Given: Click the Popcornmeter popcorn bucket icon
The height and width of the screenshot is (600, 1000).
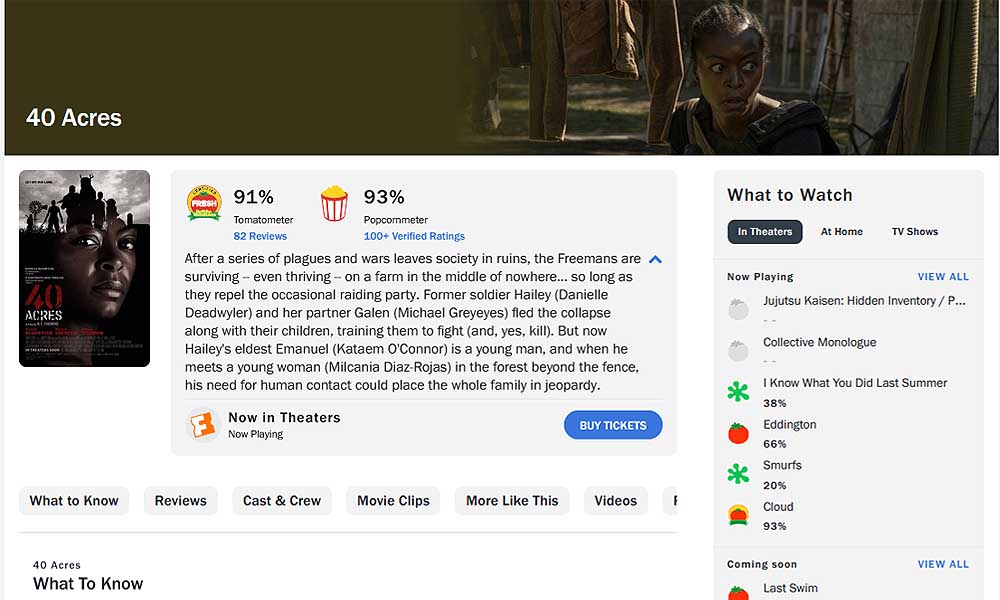Looking at the screenshot, I should pos(334,204).
